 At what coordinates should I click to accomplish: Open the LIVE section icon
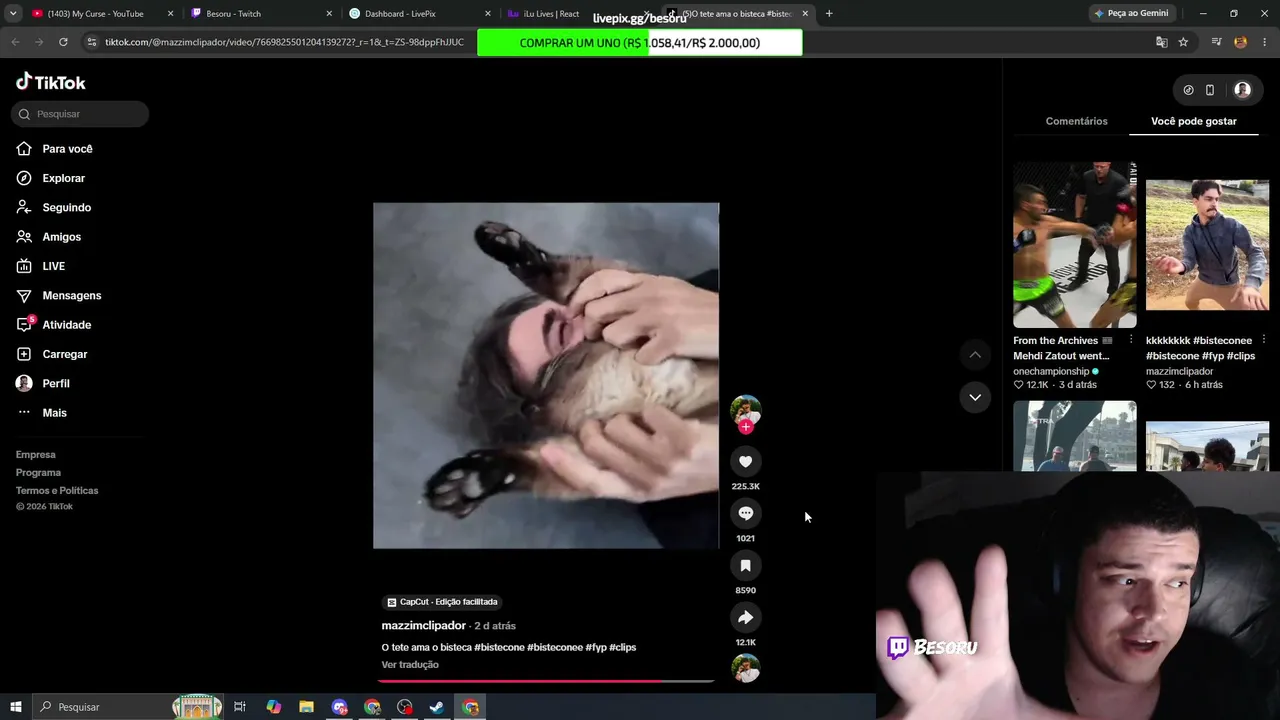pos(24,266)
